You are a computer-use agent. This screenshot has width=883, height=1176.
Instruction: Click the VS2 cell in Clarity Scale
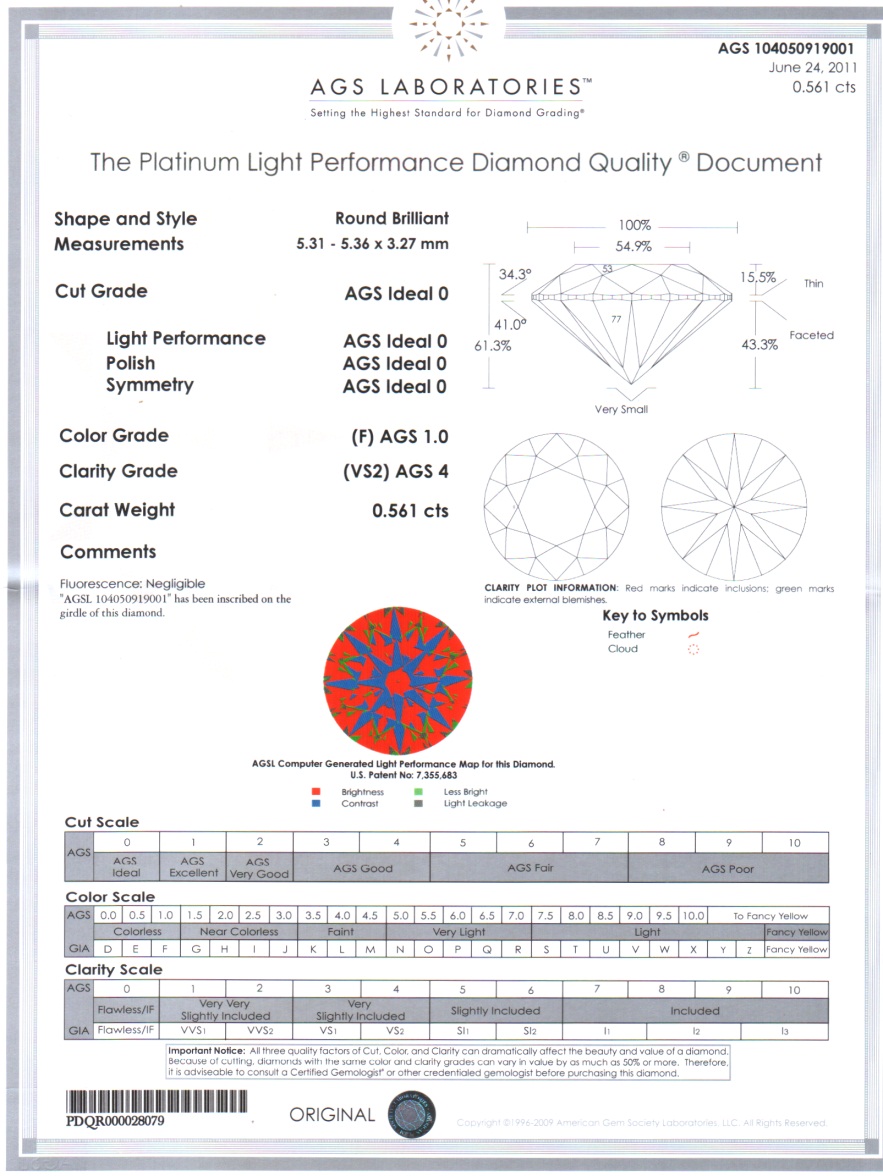click(395, 1031)
